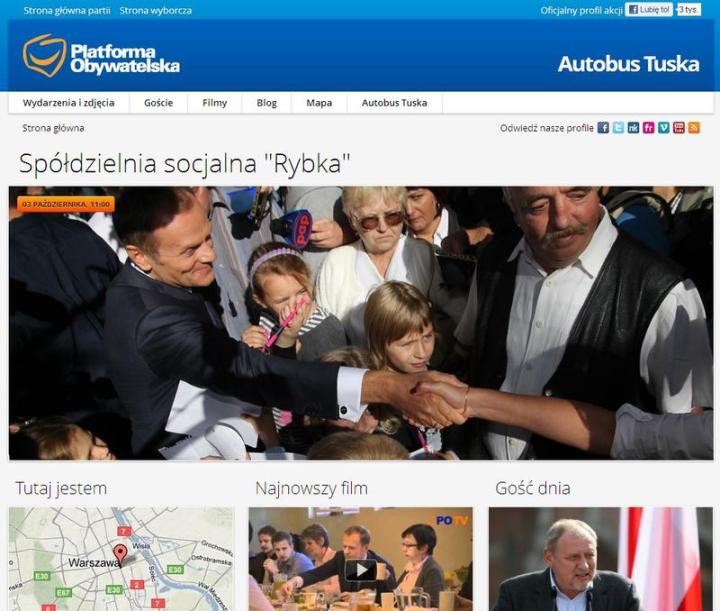Open the Mapa menu item
720x611 pixels.
319,103
